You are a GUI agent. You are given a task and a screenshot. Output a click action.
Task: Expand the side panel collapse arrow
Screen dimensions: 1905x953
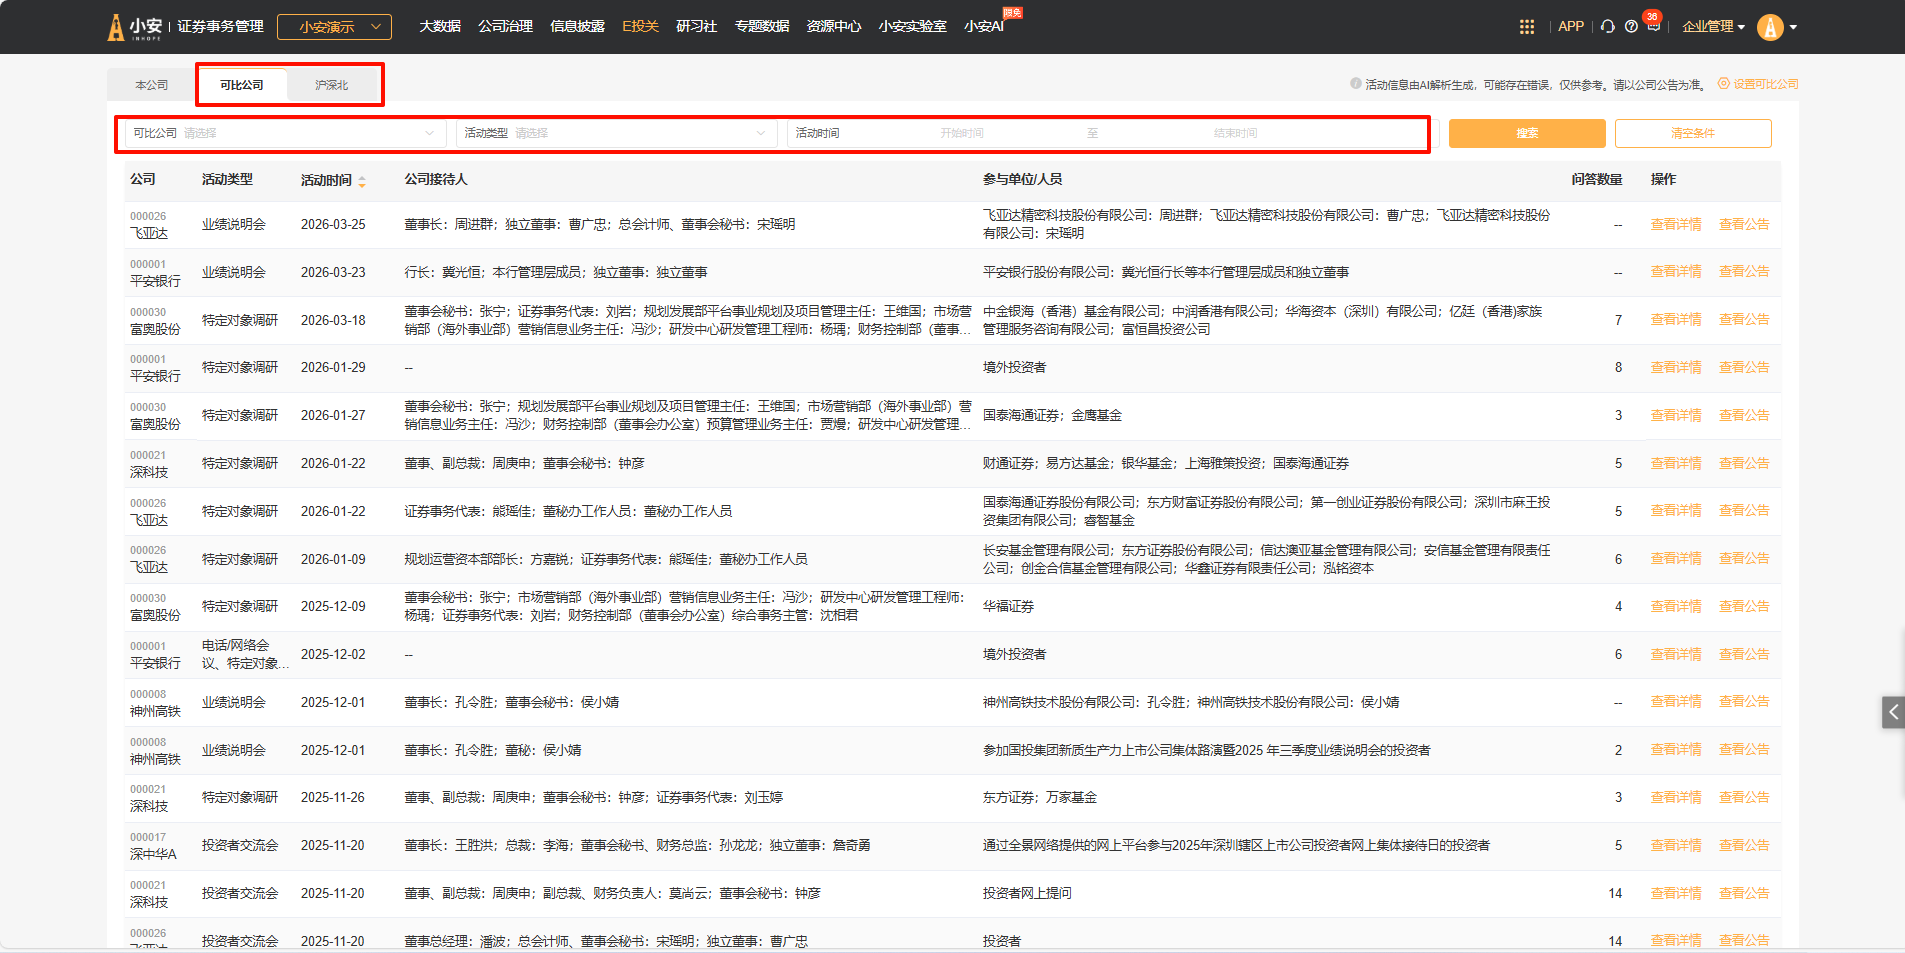[x=1892, y=712]
